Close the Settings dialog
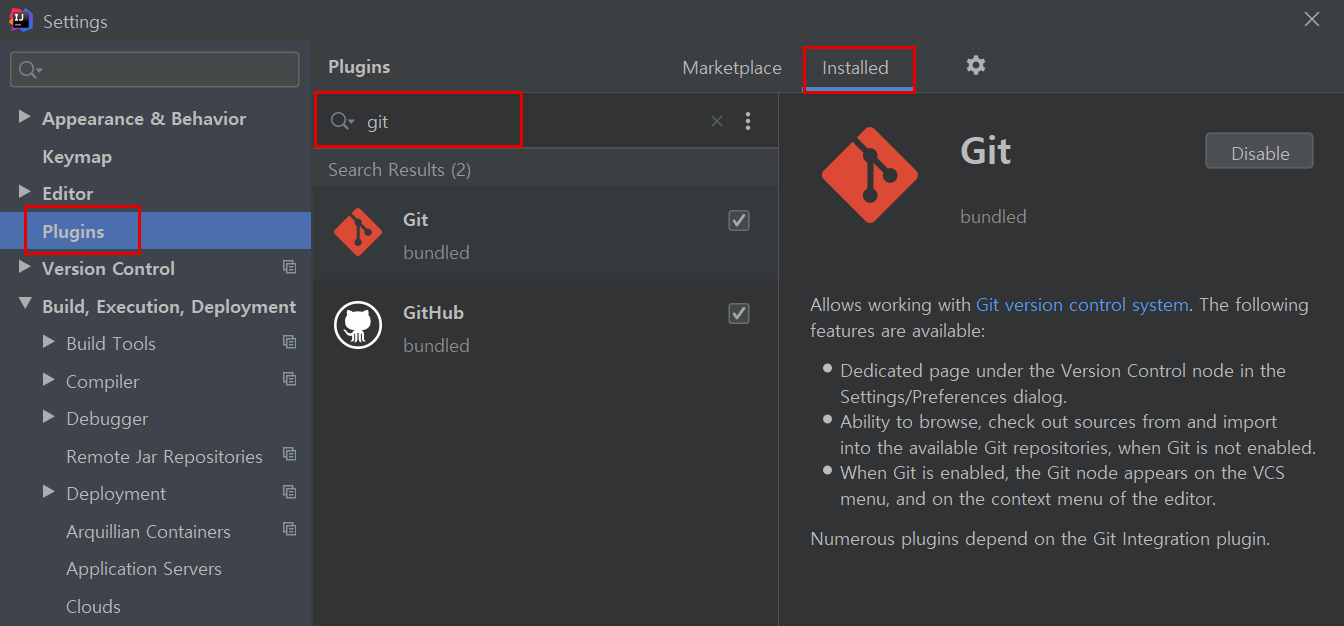This screenshot has height=626, width=1344. pyautogui.click(x=1312, y=19)
